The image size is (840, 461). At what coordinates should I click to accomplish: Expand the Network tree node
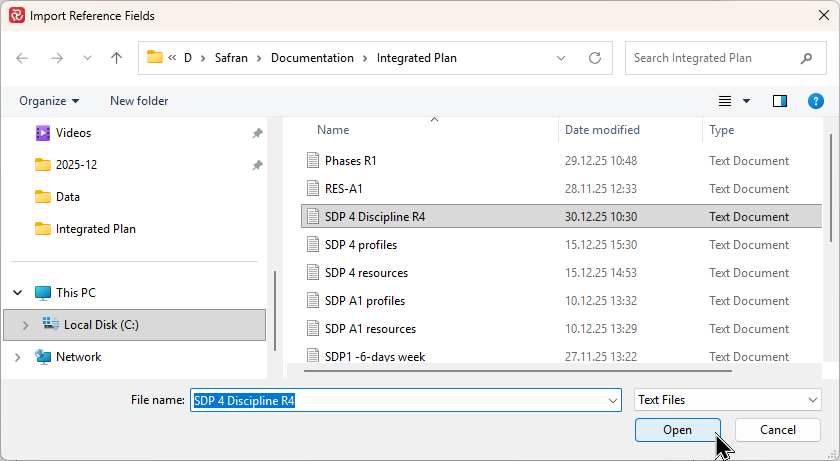(18, 357)
